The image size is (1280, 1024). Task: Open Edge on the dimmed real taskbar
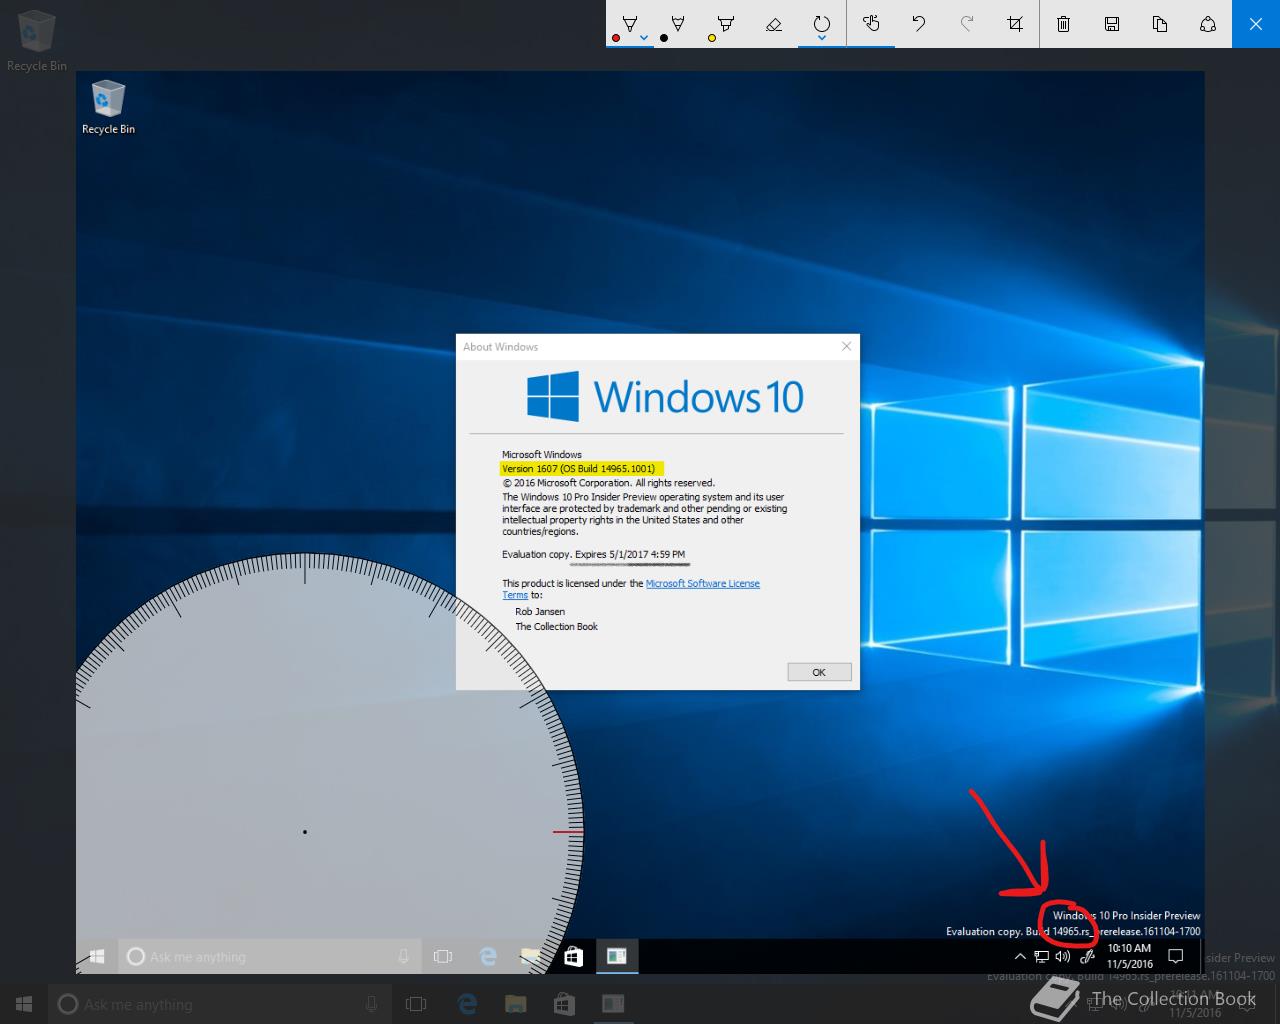pyautogui.click(x=467, y=1004)
